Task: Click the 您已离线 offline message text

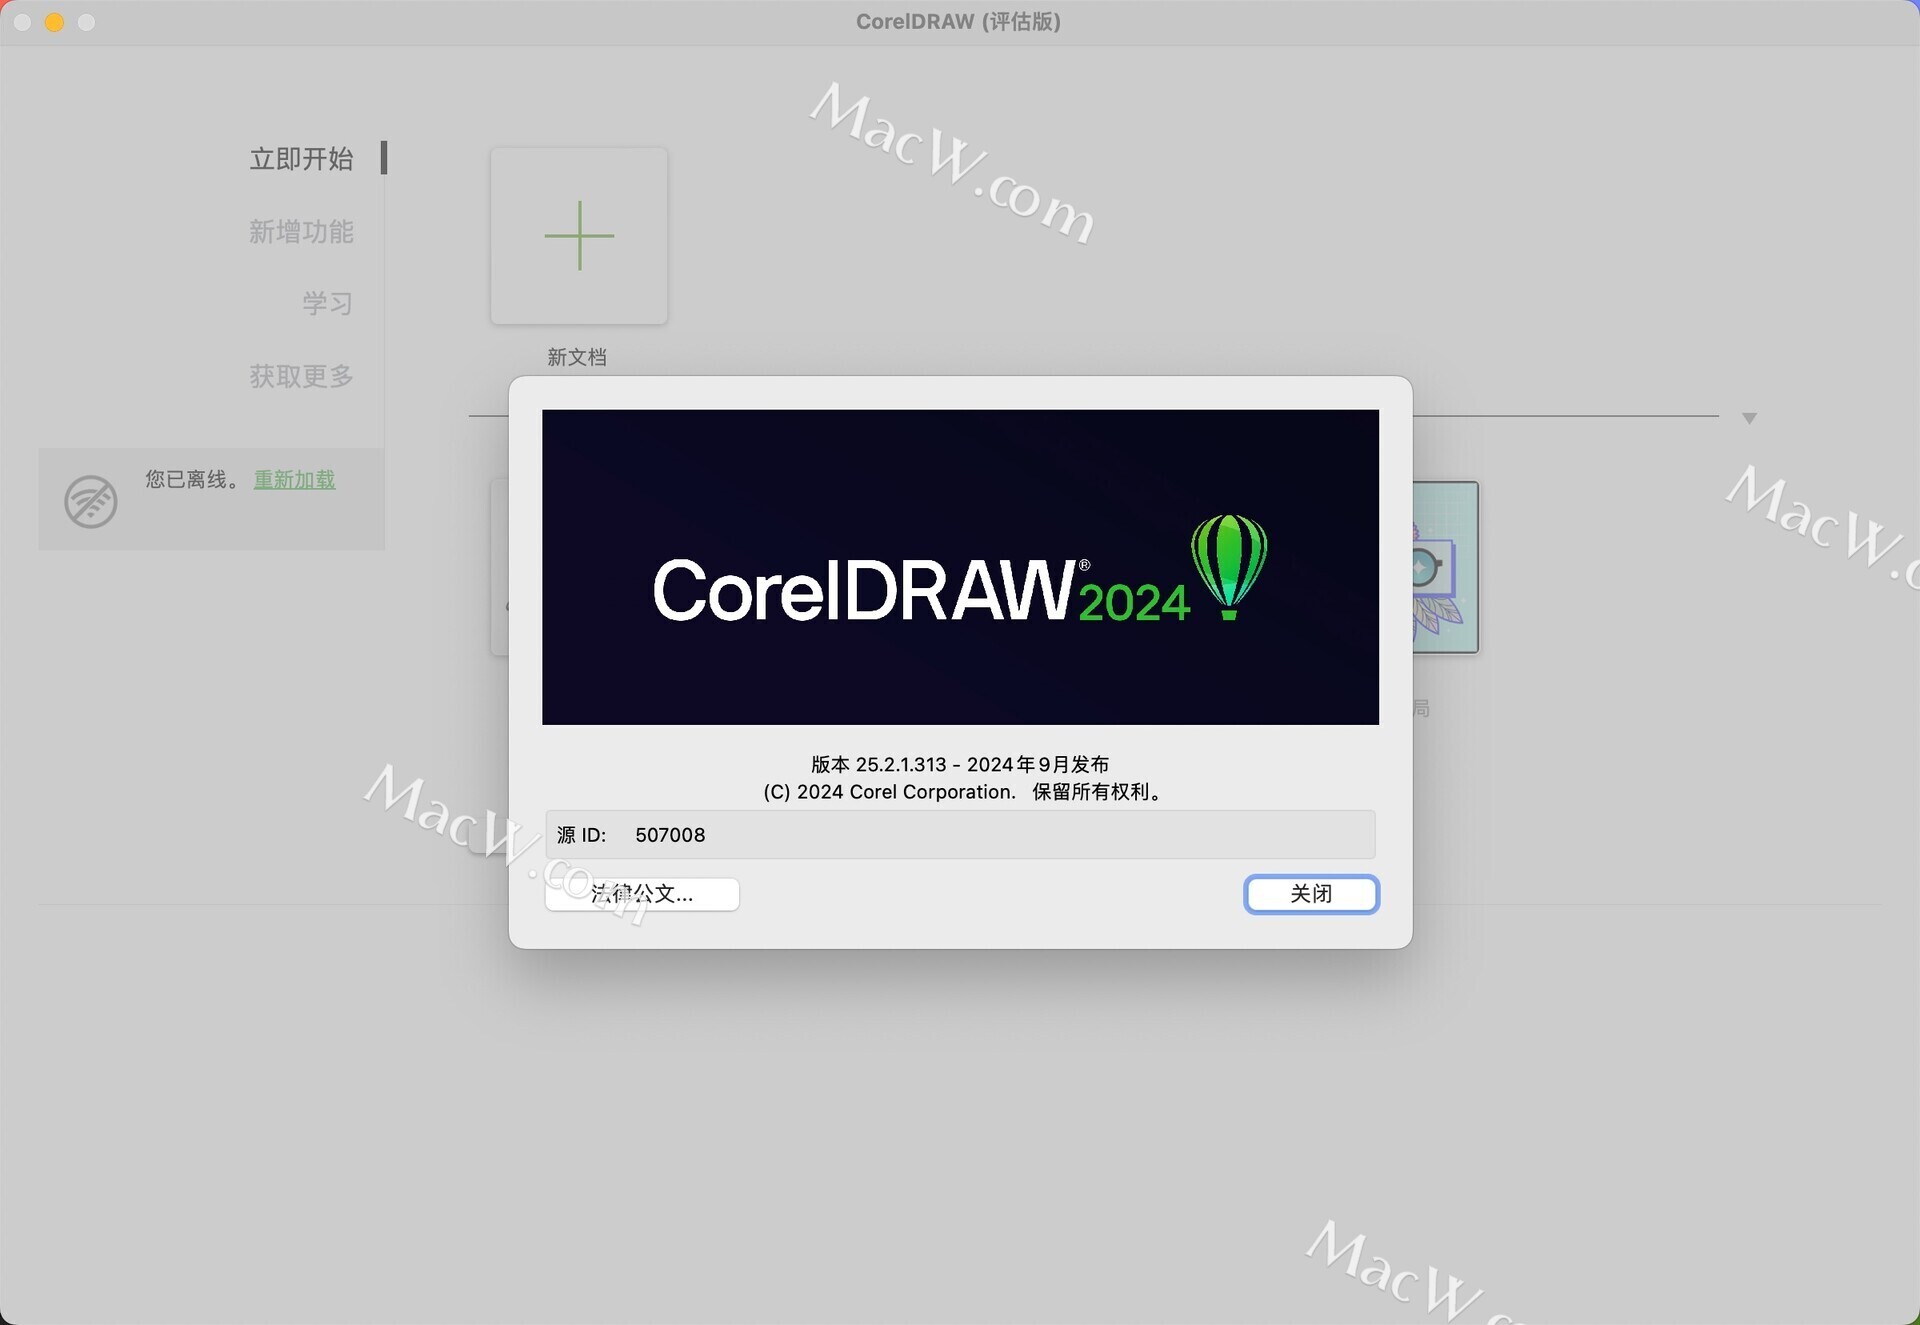Action: point(194,479)
